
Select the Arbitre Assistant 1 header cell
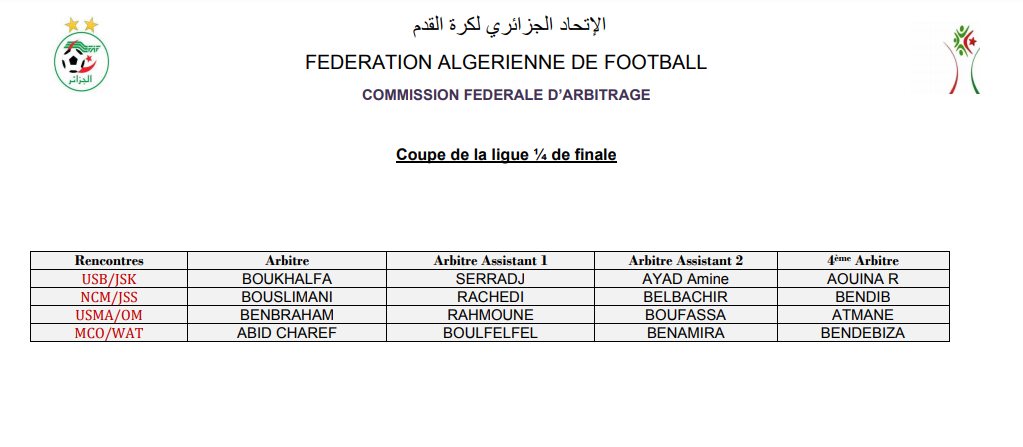click(490, 260)
